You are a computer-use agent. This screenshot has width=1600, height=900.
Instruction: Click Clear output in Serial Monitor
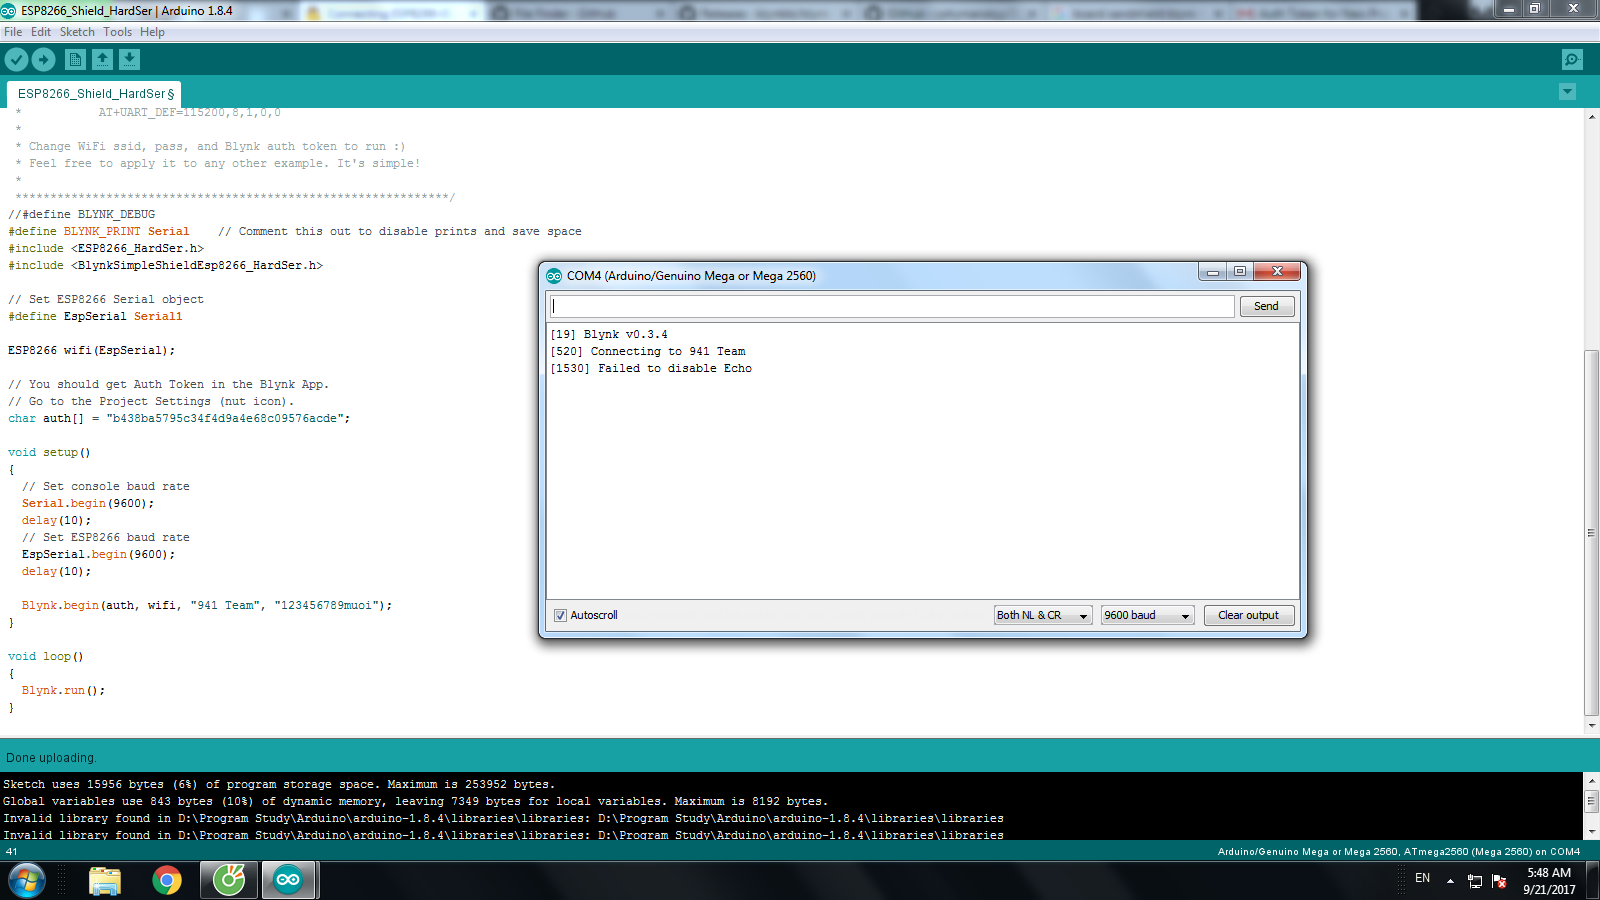[x=1249, y=615]
